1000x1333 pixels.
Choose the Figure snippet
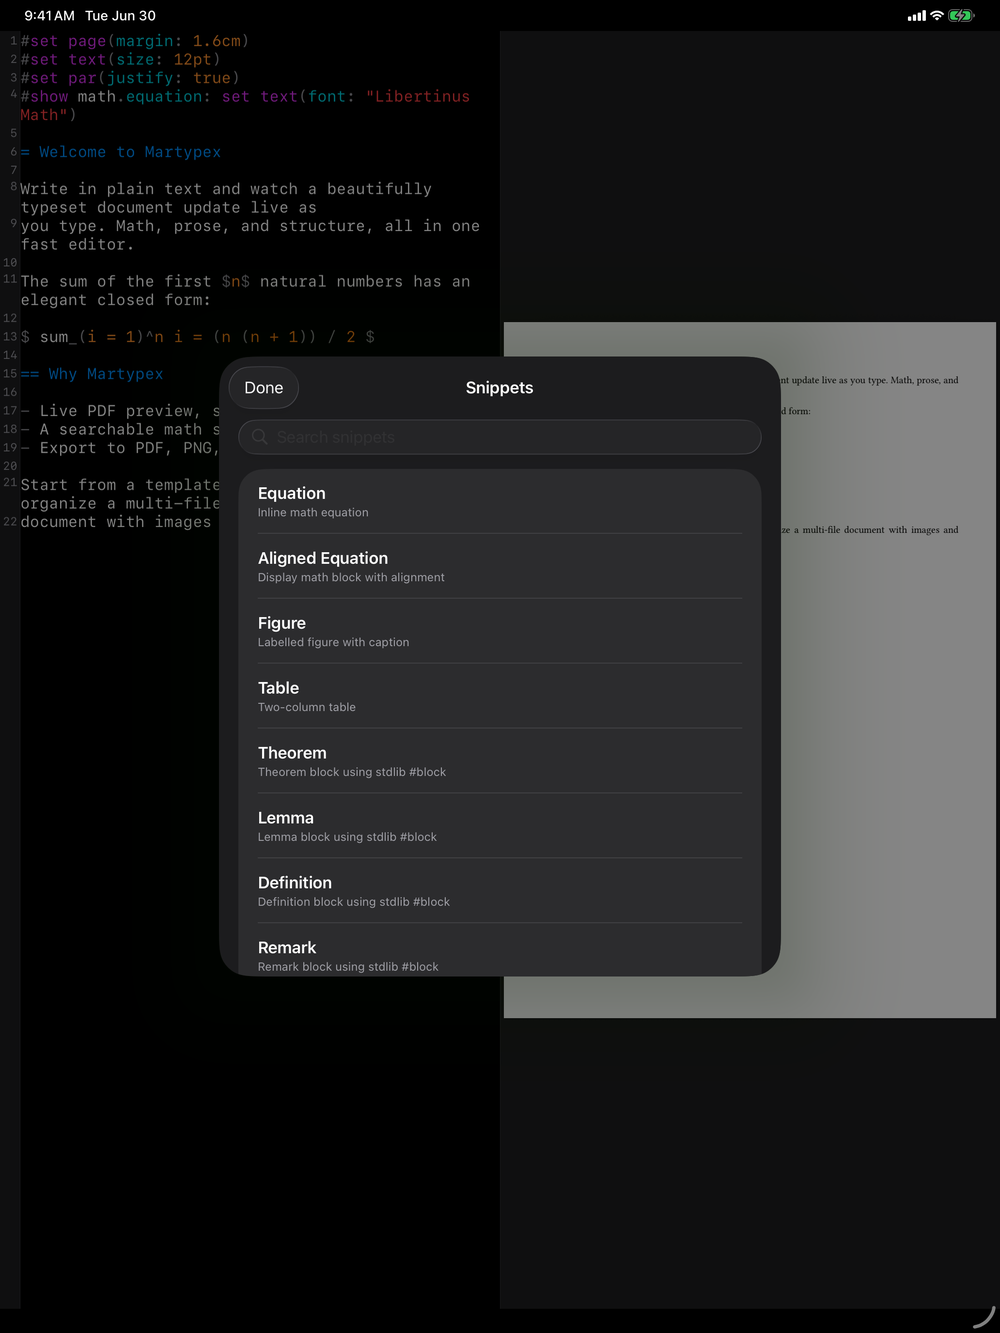[x=500, y=632]
